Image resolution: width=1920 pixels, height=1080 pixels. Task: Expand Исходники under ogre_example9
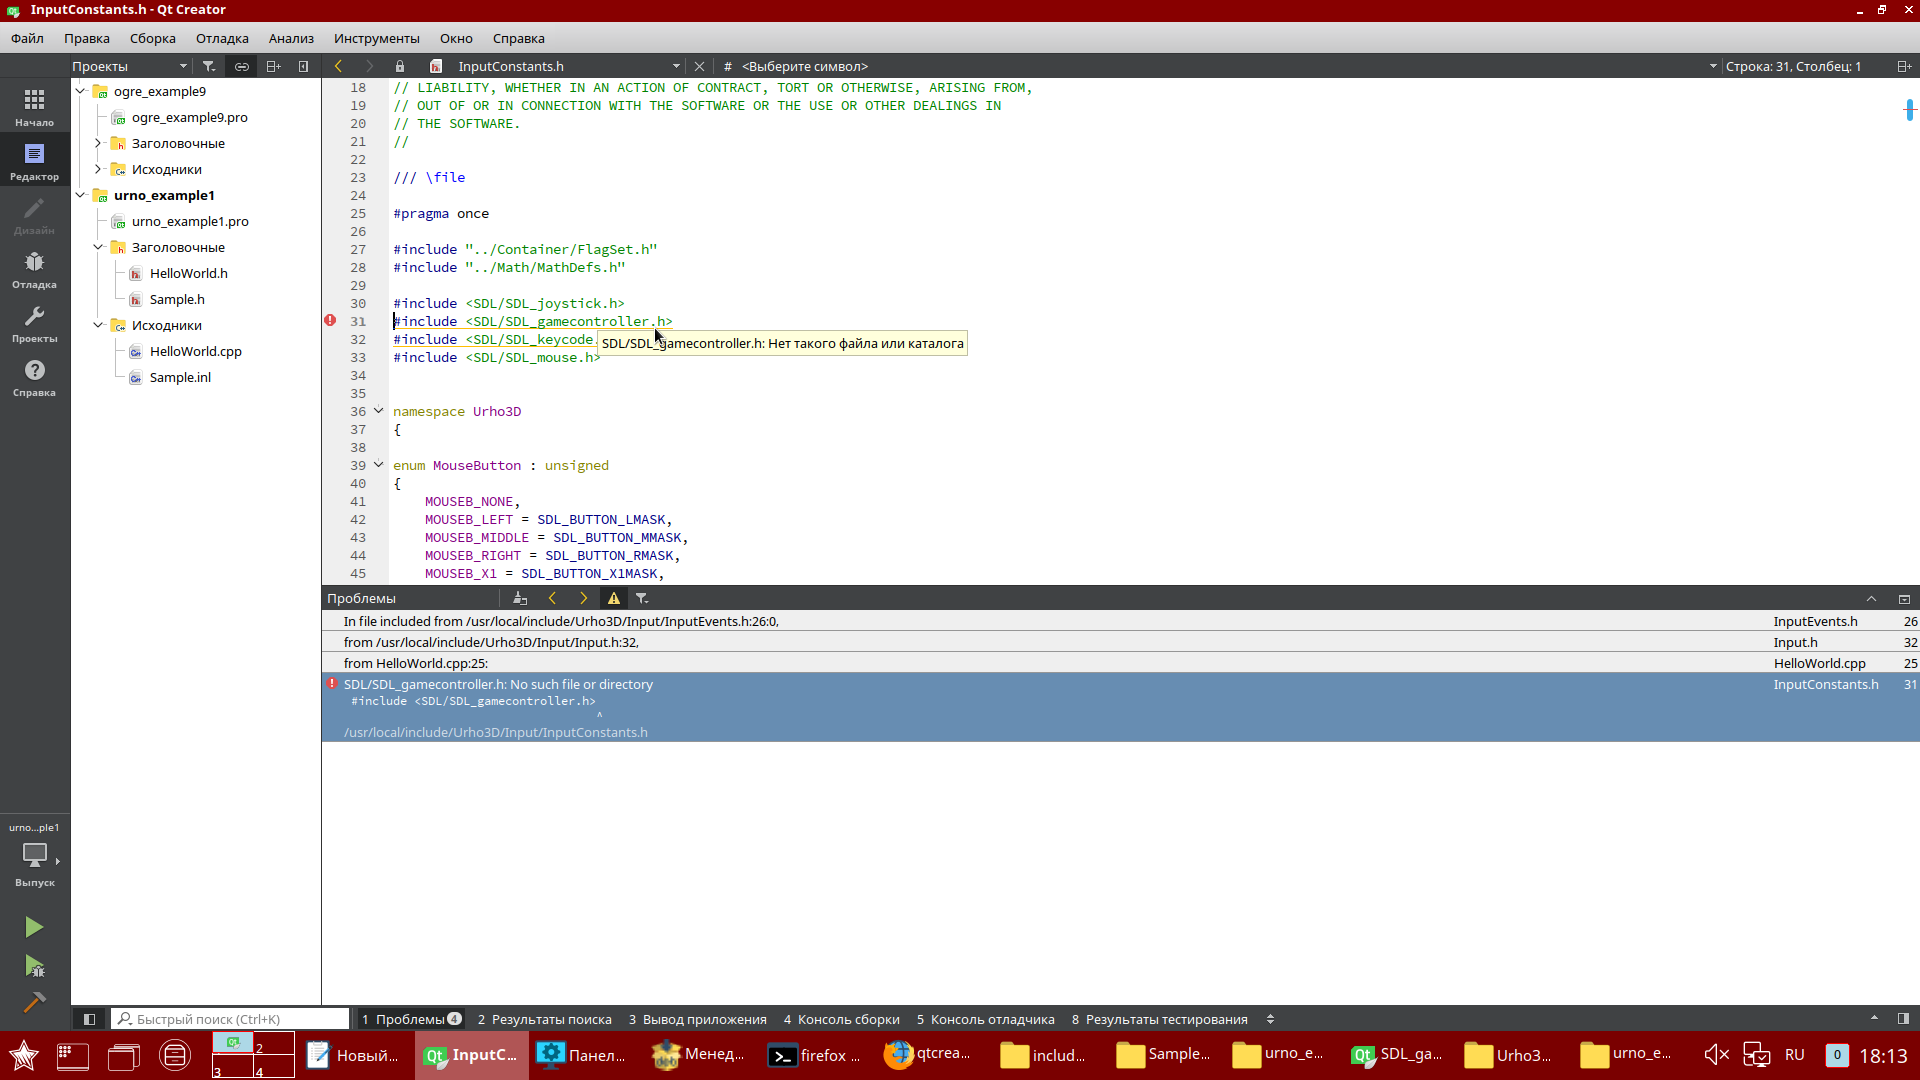coord(98,169)
